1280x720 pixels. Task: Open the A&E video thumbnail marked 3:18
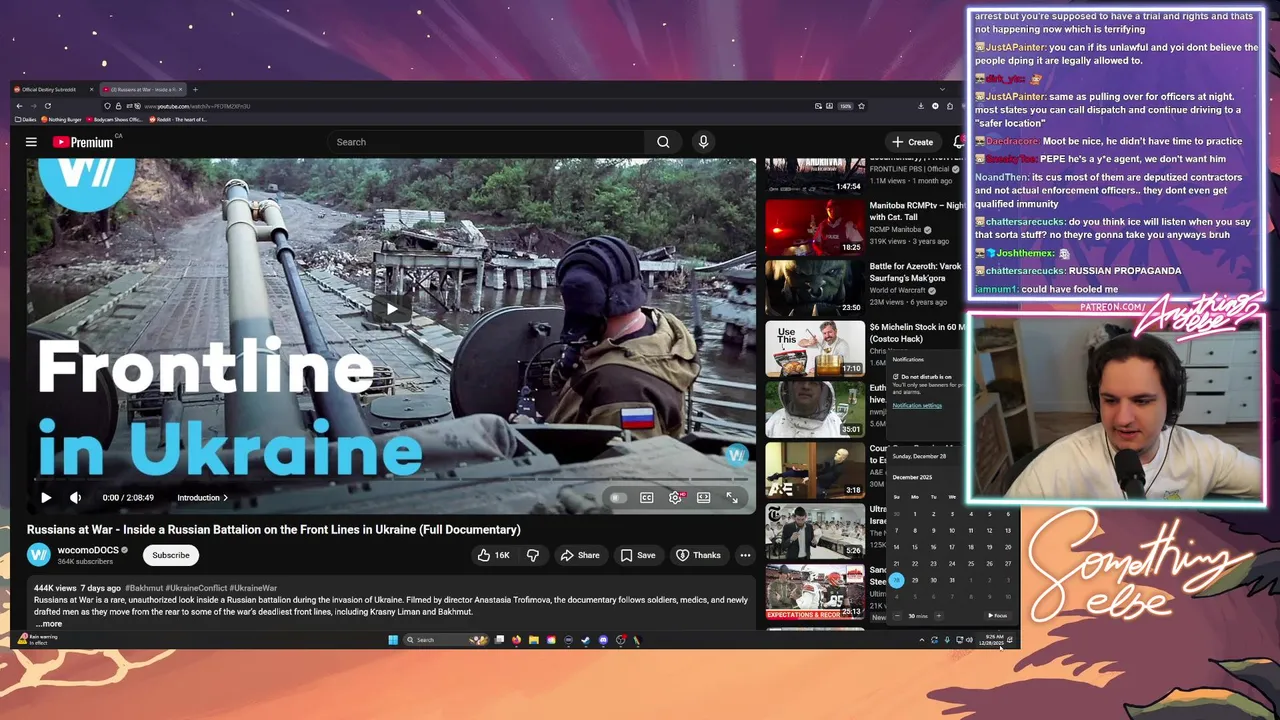tap(815, 469)
